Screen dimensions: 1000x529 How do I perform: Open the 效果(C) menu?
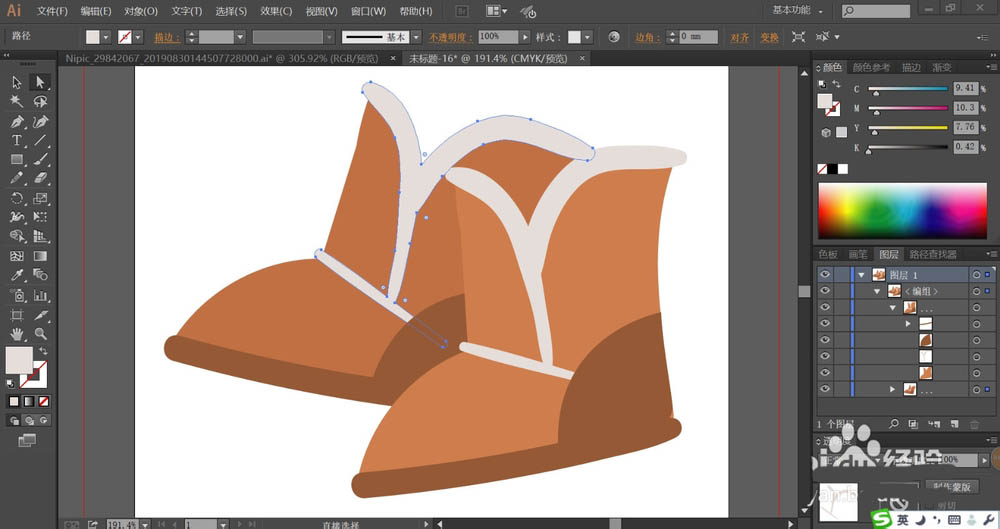coord(276,11)
